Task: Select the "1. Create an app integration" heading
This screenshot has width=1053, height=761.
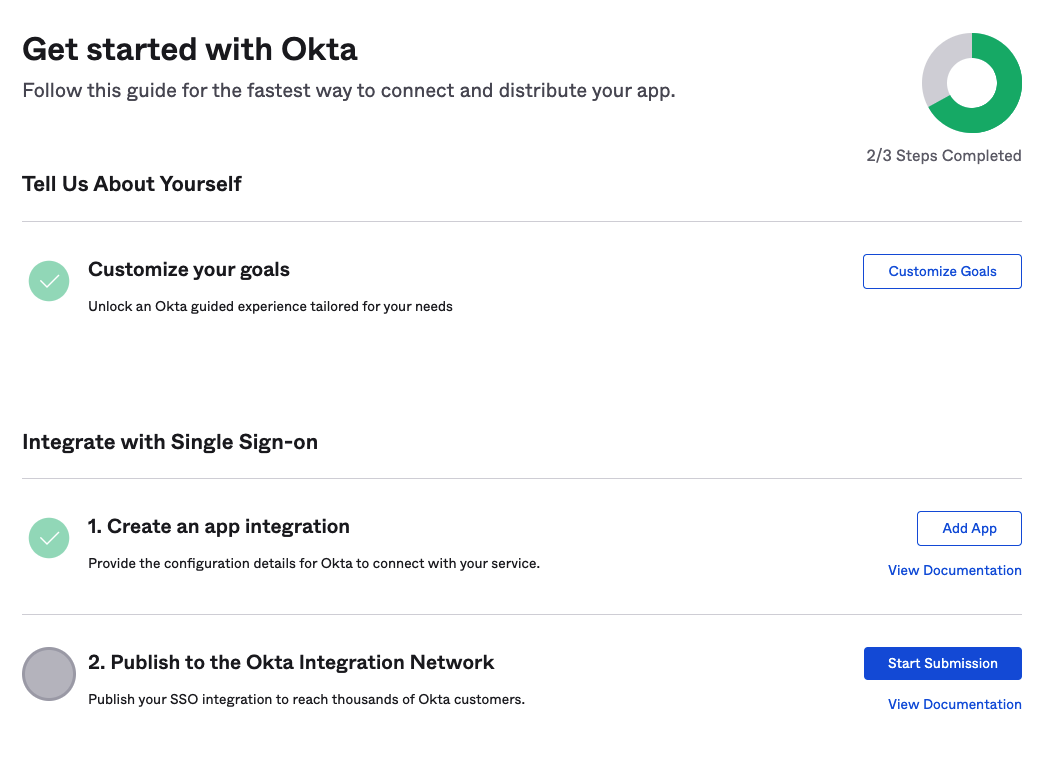Action: click(219, 526)
